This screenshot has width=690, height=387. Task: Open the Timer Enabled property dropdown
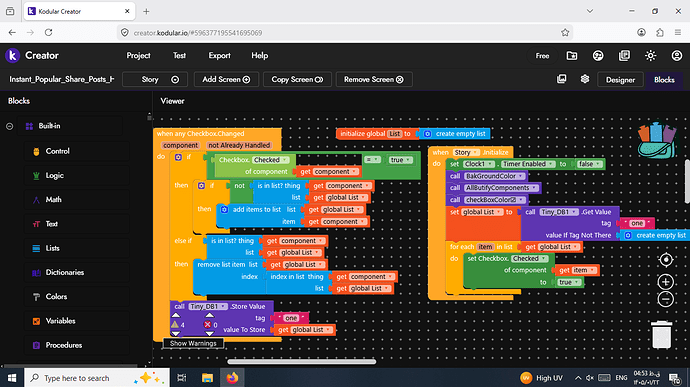pyautogui.click(x=528, y=164)
